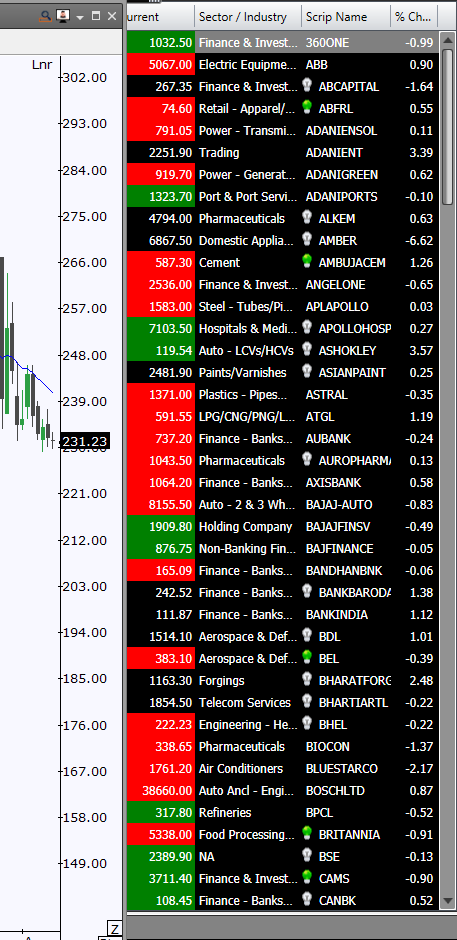Screen dimensions: 457x940
Task: Sort by the Scrip Name column header
Action: click(345, 17)
